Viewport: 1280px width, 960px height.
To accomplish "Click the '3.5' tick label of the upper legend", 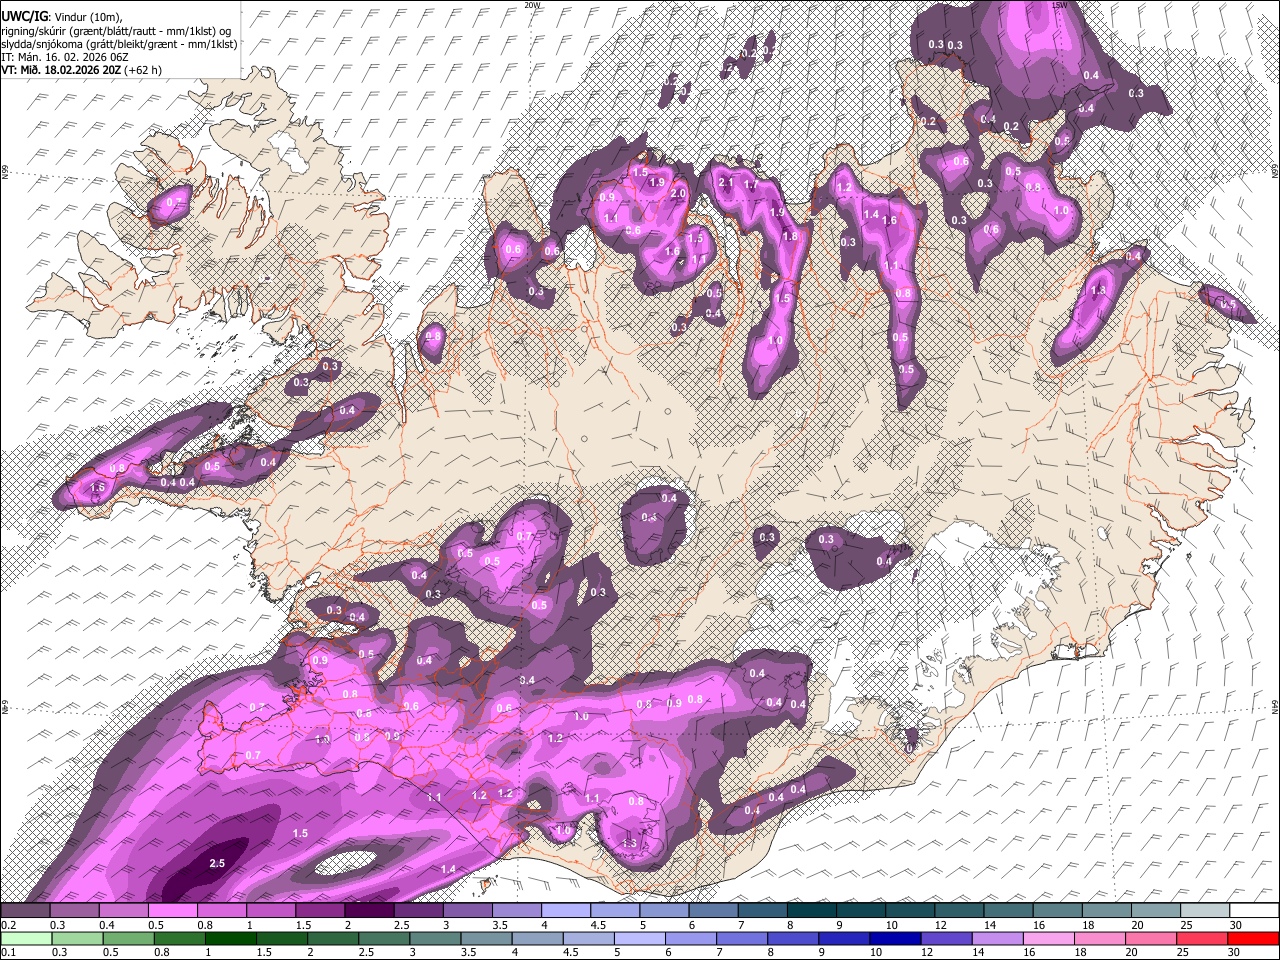I will click(x=500, y=925).
